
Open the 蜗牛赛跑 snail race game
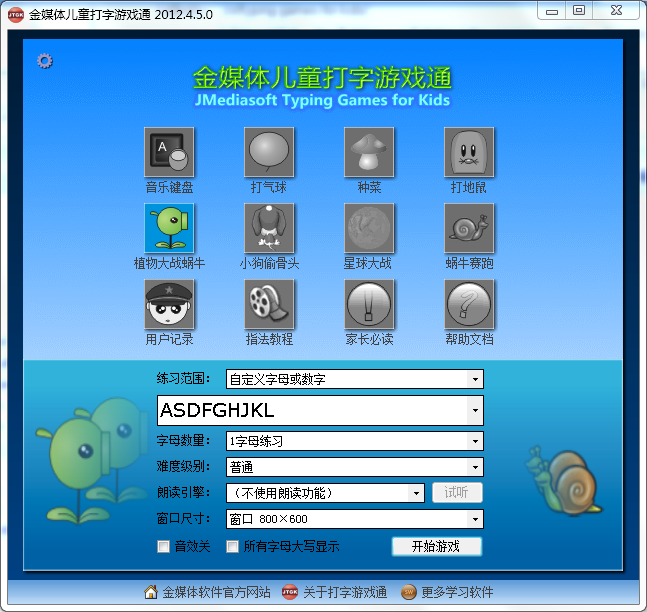click(469, 228)
